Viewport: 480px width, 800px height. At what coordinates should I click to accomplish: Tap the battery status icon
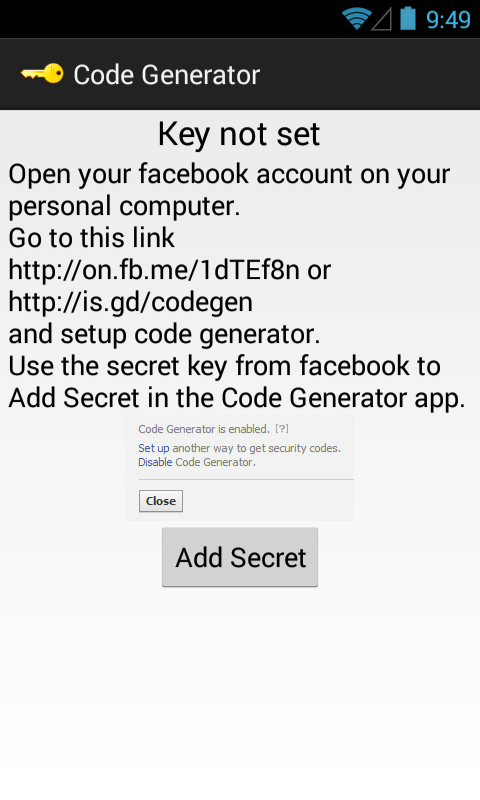pyautogui.click(x=407, y=18)
